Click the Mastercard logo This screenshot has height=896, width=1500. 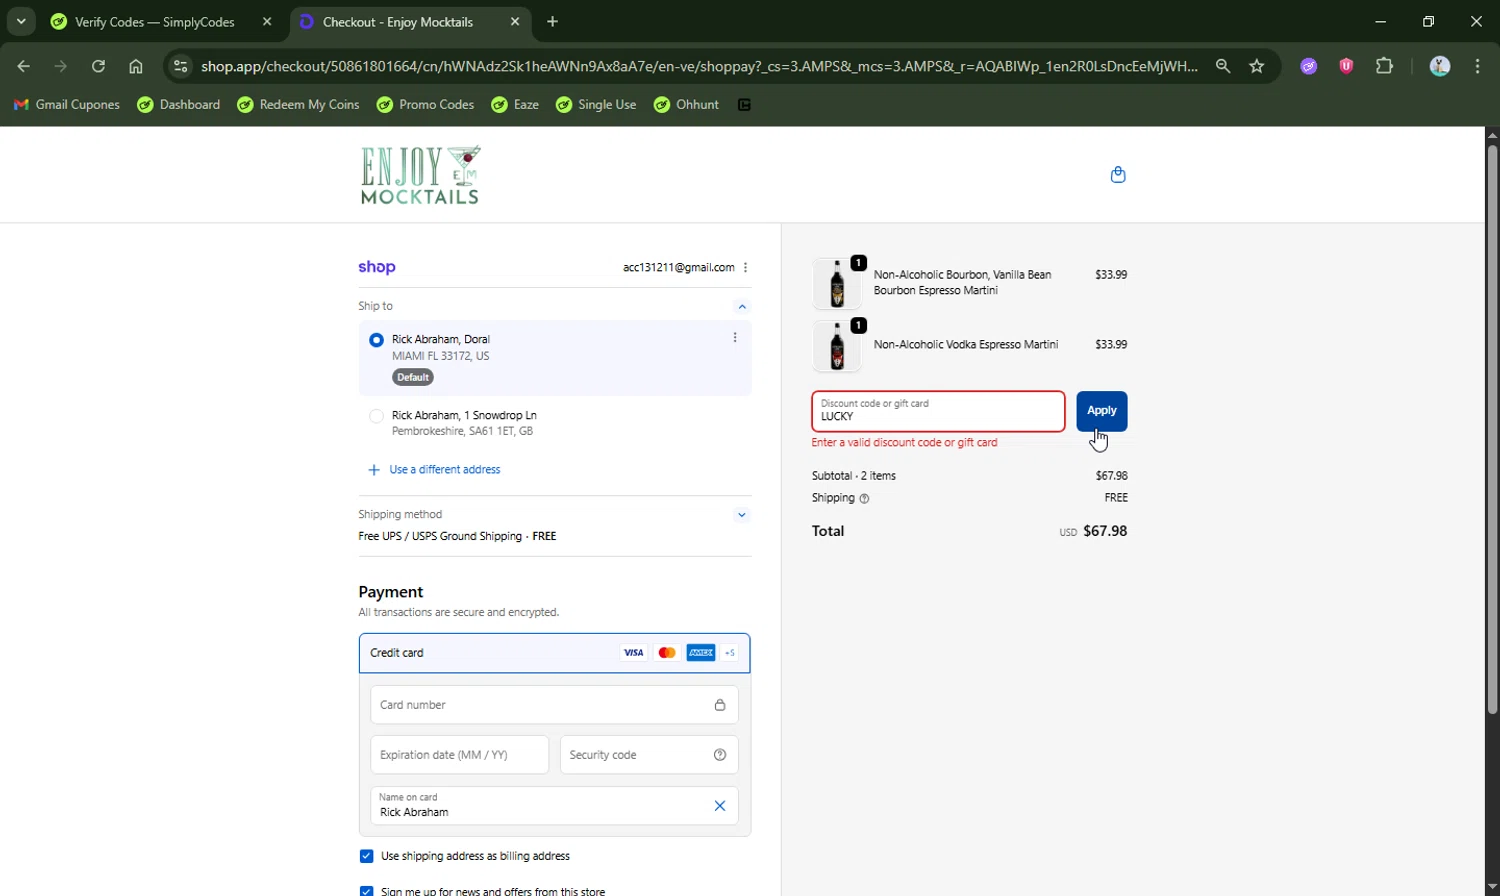tap(667, 653)
